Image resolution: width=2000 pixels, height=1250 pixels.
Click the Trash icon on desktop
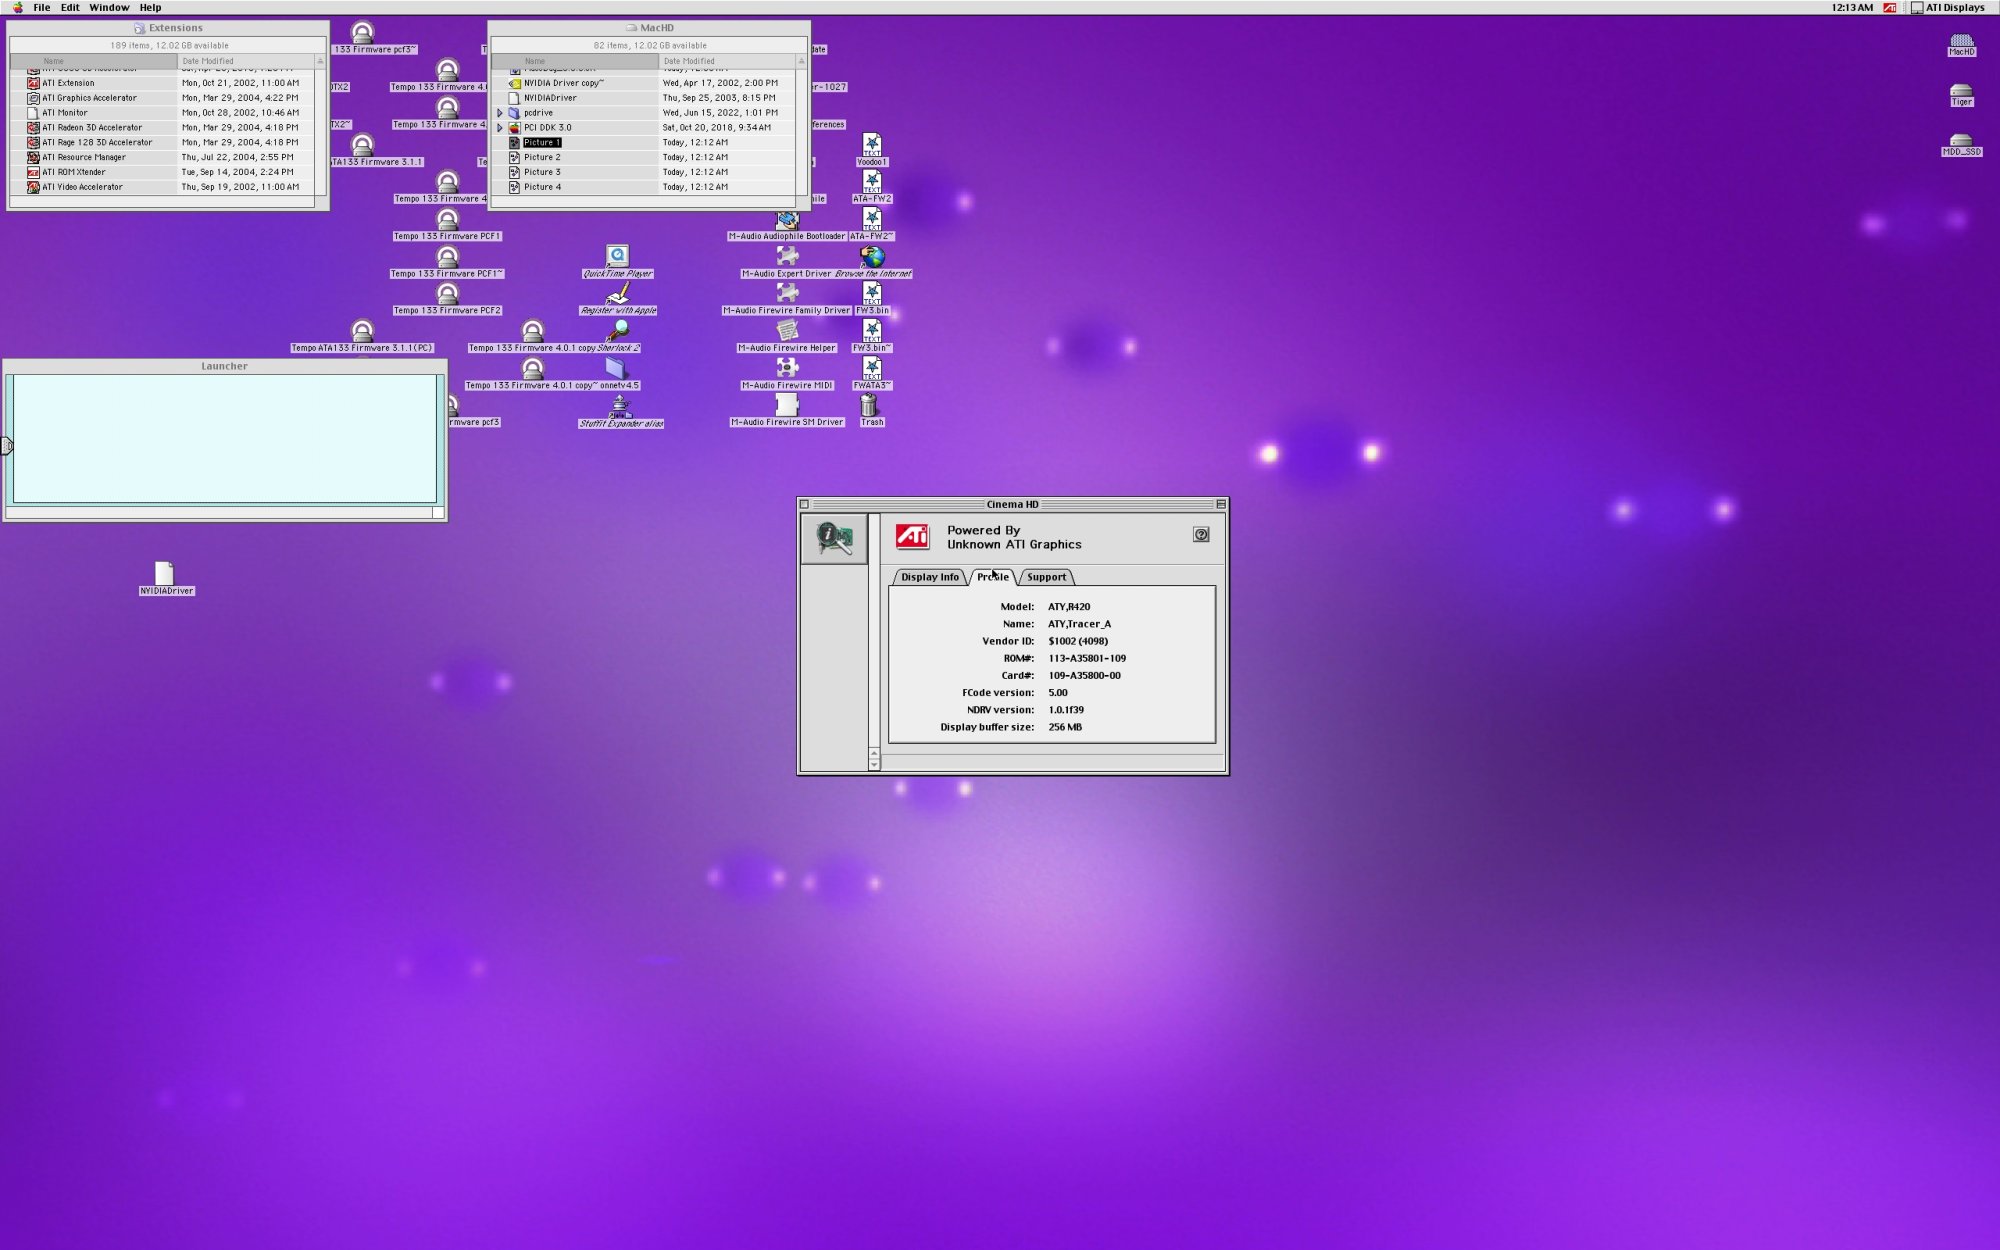869,405
